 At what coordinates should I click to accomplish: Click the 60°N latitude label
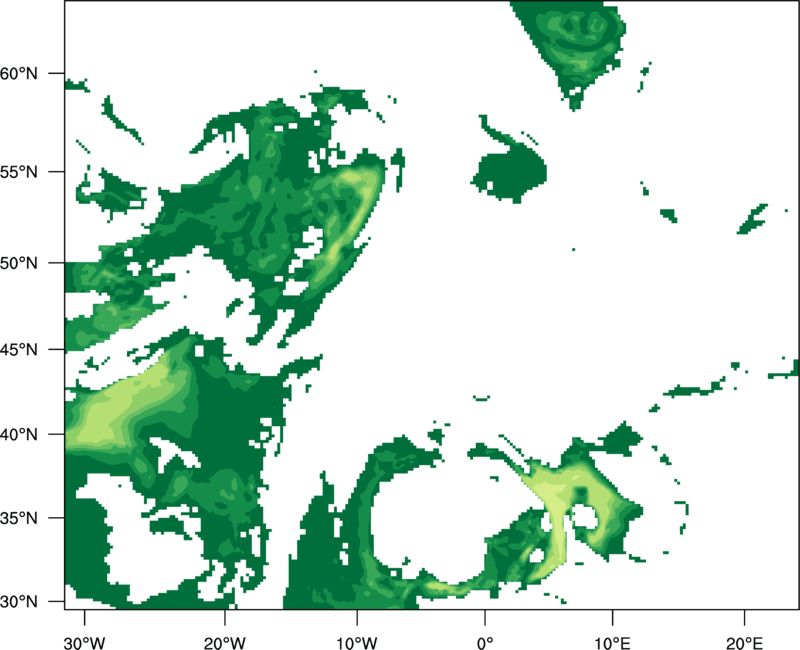(19, 74)
